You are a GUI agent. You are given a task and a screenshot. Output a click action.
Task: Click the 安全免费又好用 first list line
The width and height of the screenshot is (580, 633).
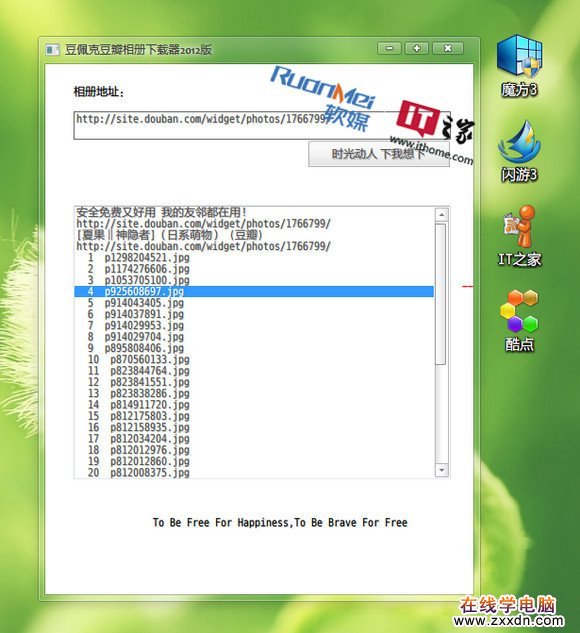pos(254,212)
